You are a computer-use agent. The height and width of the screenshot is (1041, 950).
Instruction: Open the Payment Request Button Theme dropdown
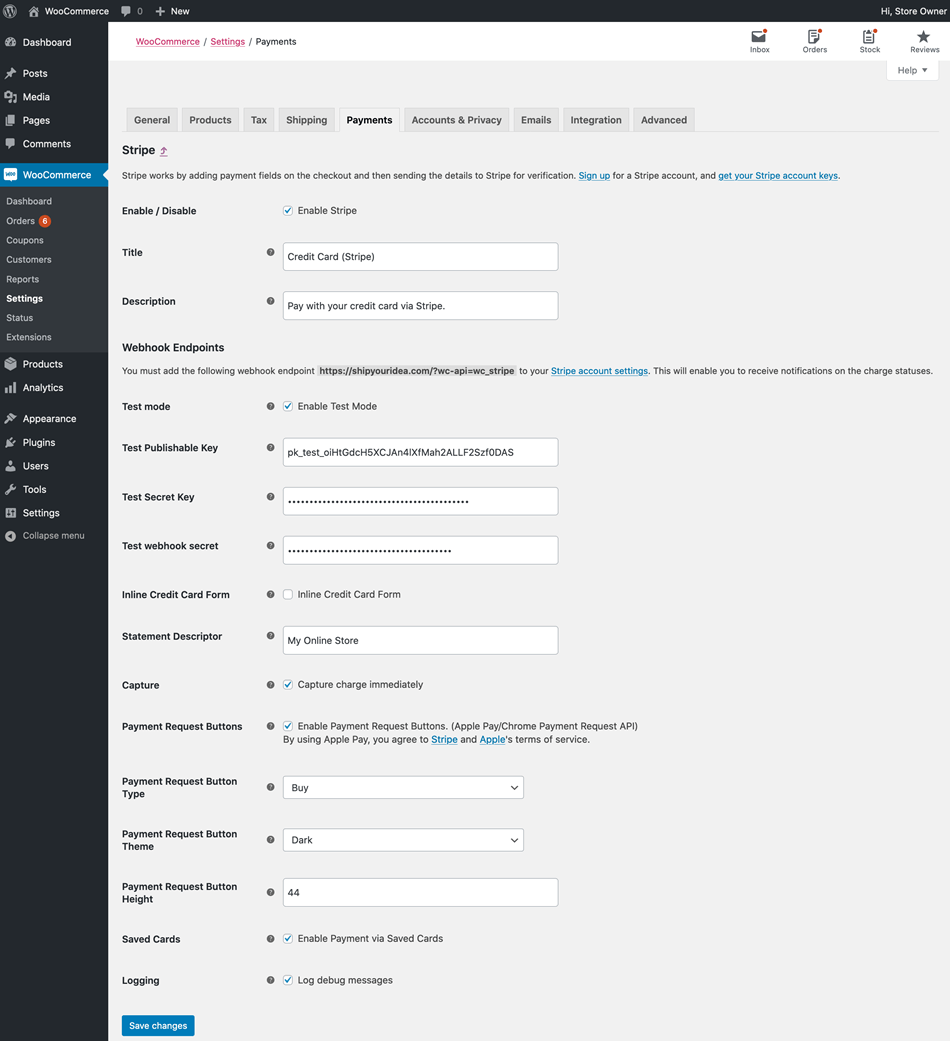click(403, 840)
